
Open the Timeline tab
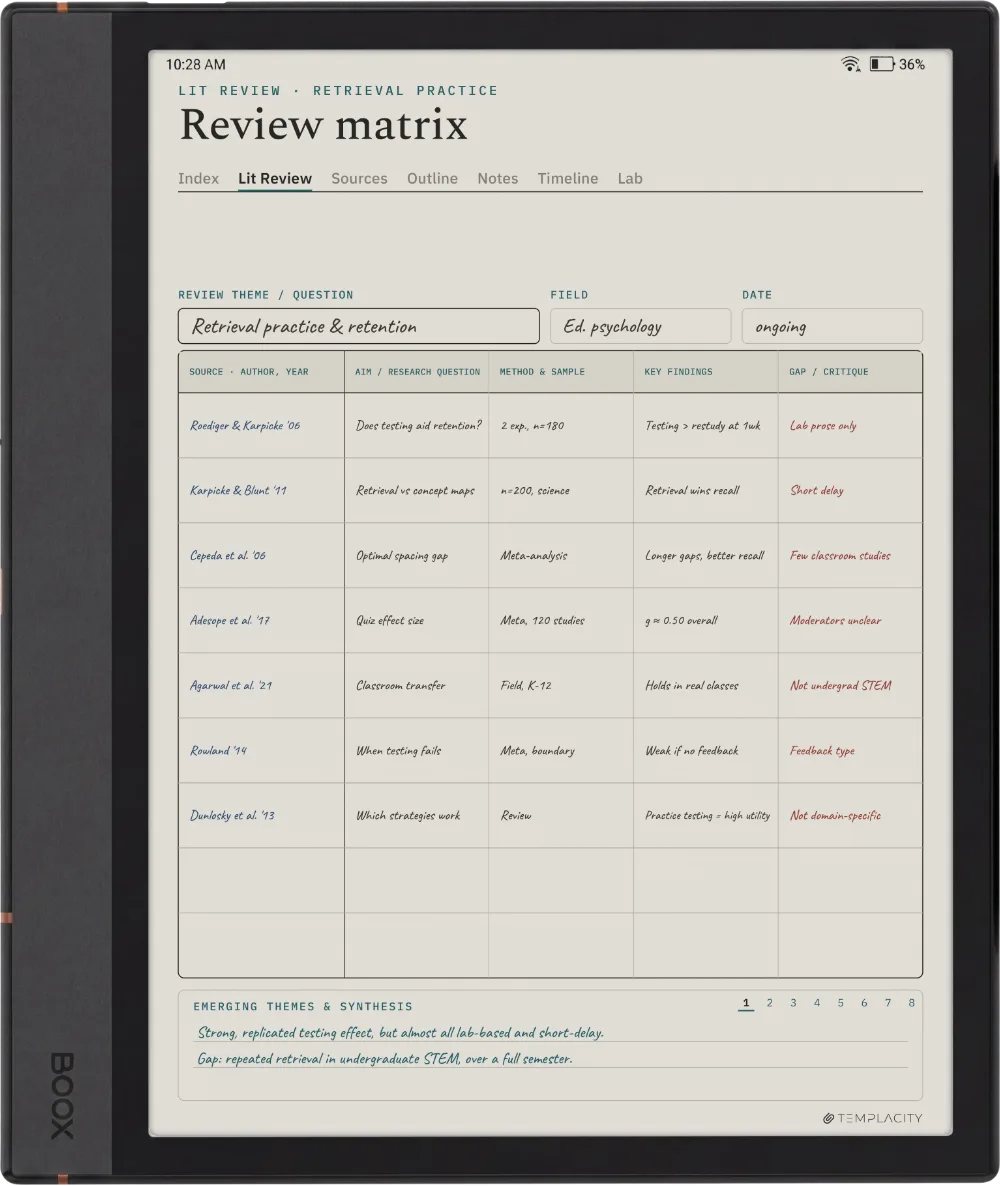coord(567,179)
